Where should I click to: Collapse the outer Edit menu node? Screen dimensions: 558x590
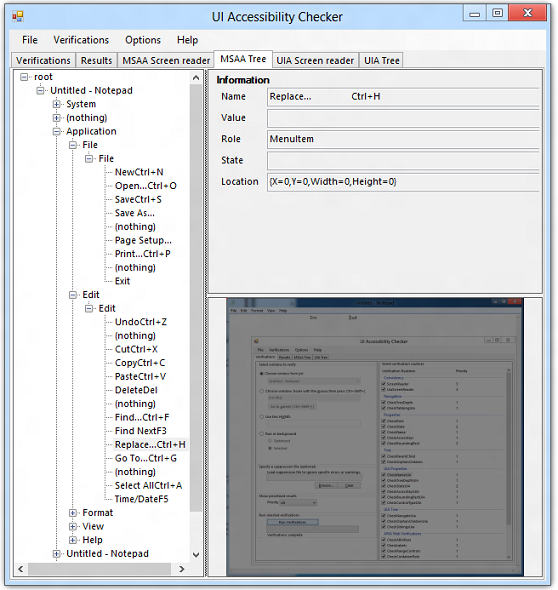[x=73, y=295]
